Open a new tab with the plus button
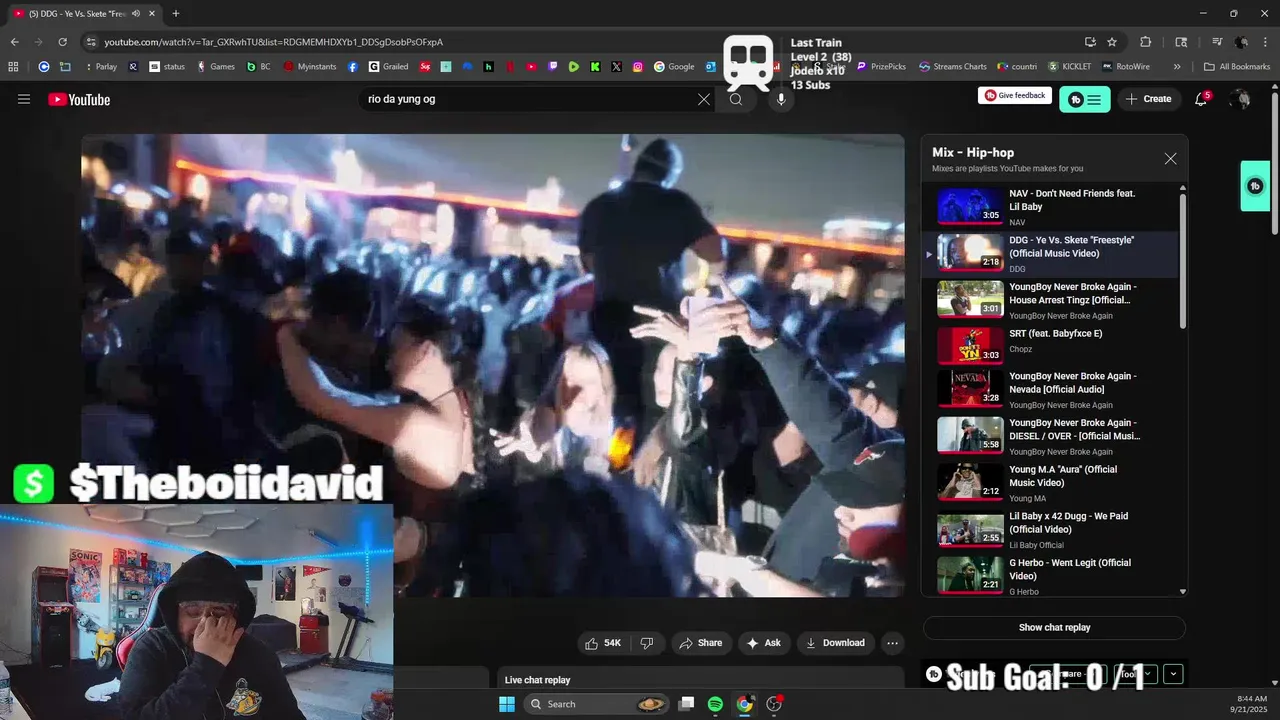 tap(176, 13)
